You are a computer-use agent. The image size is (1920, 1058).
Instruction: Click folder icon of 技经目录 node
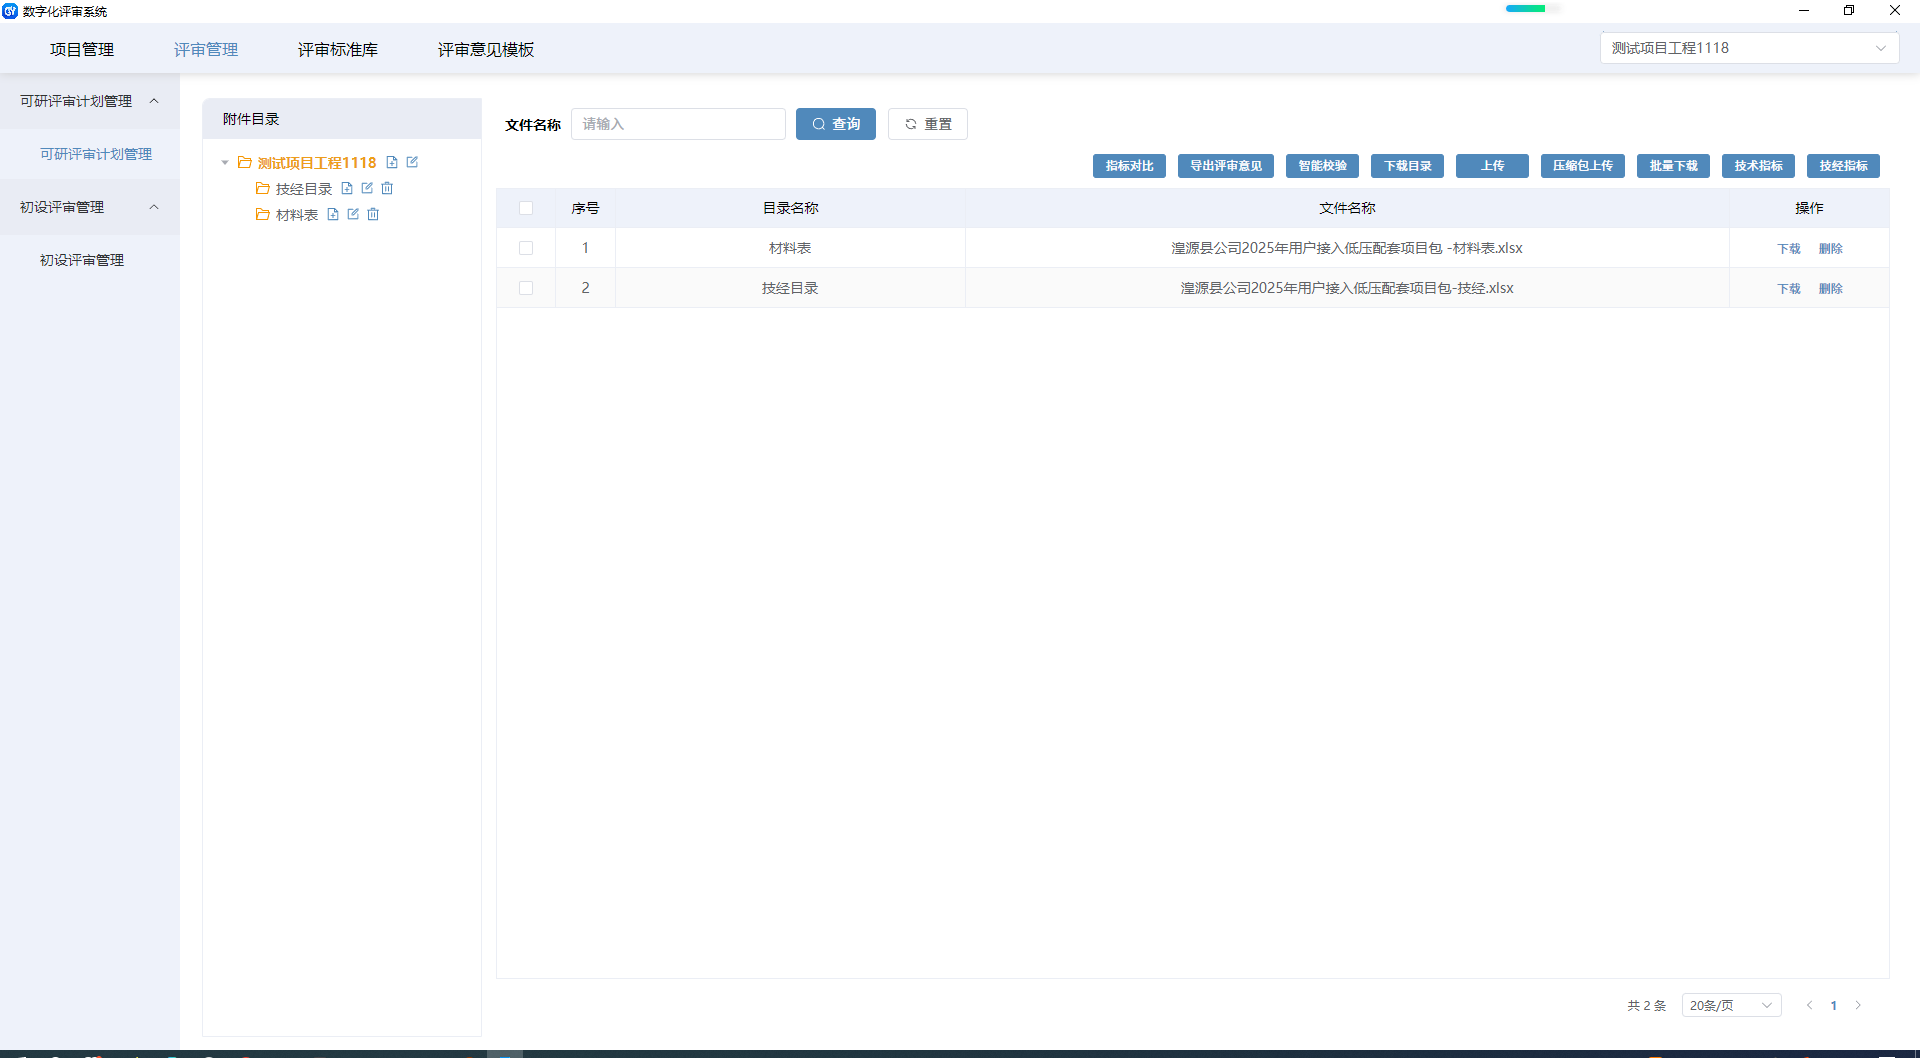[262, 188]
